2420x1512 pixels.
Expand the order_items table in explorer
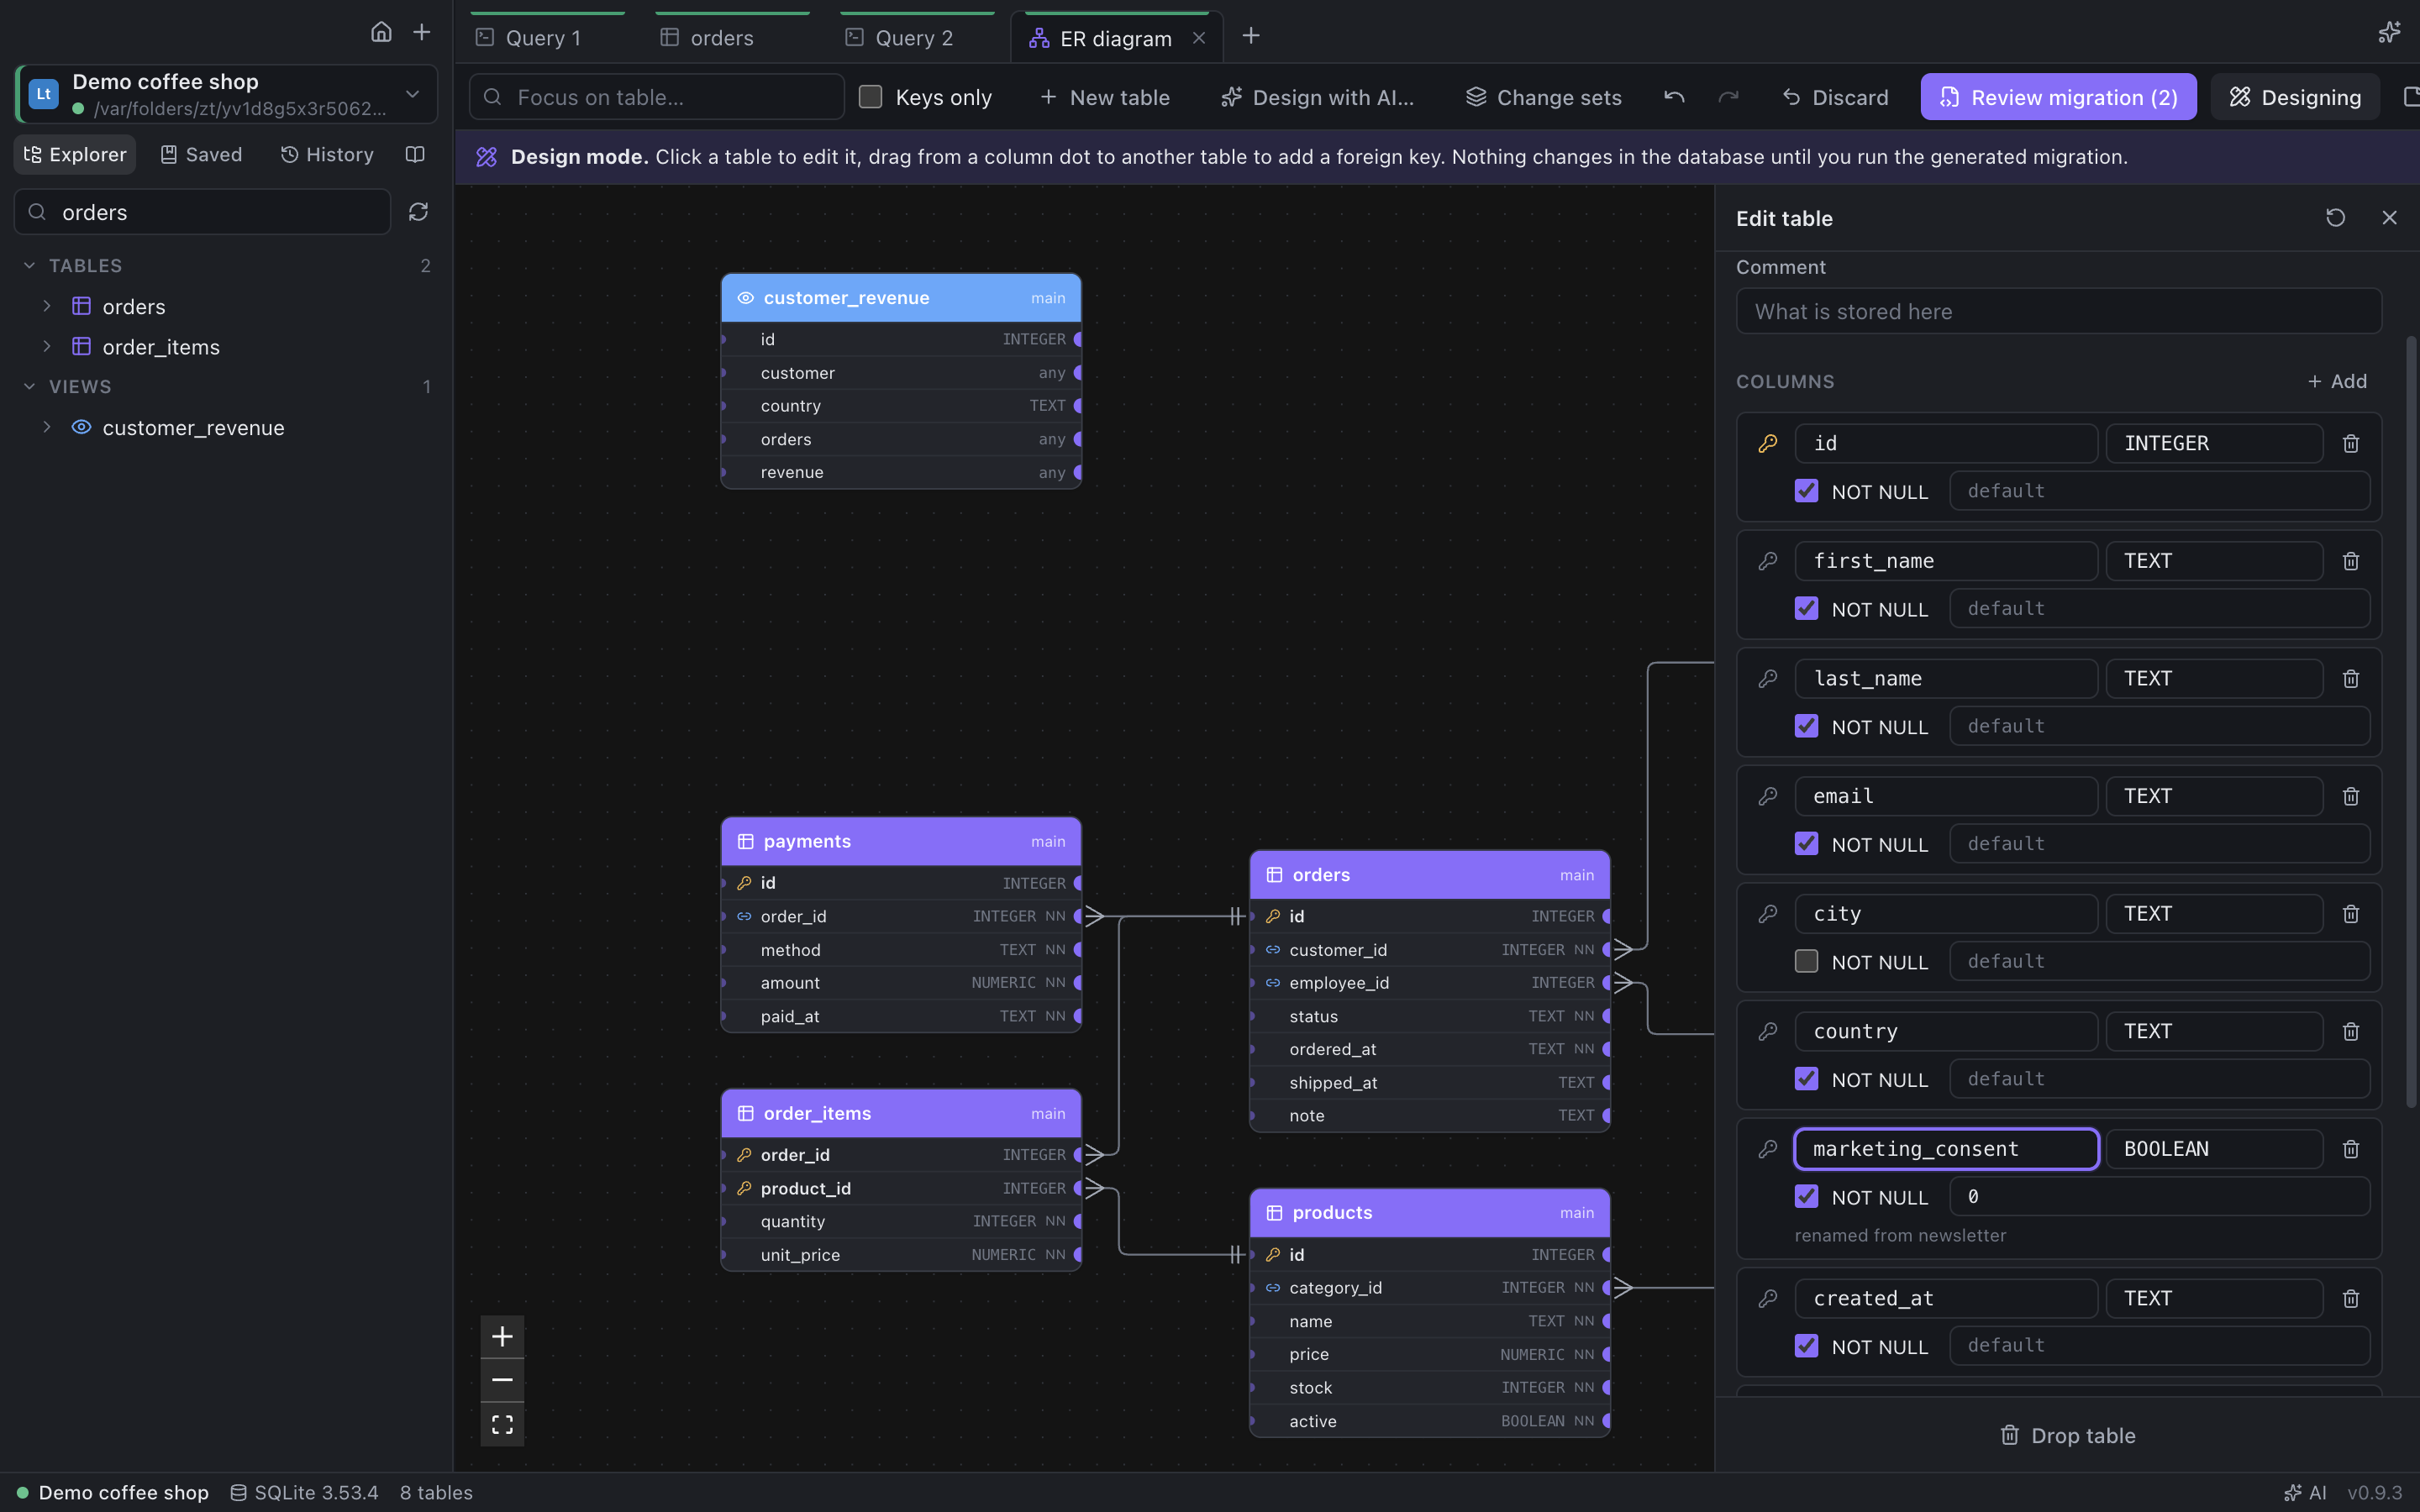[47, 346]
